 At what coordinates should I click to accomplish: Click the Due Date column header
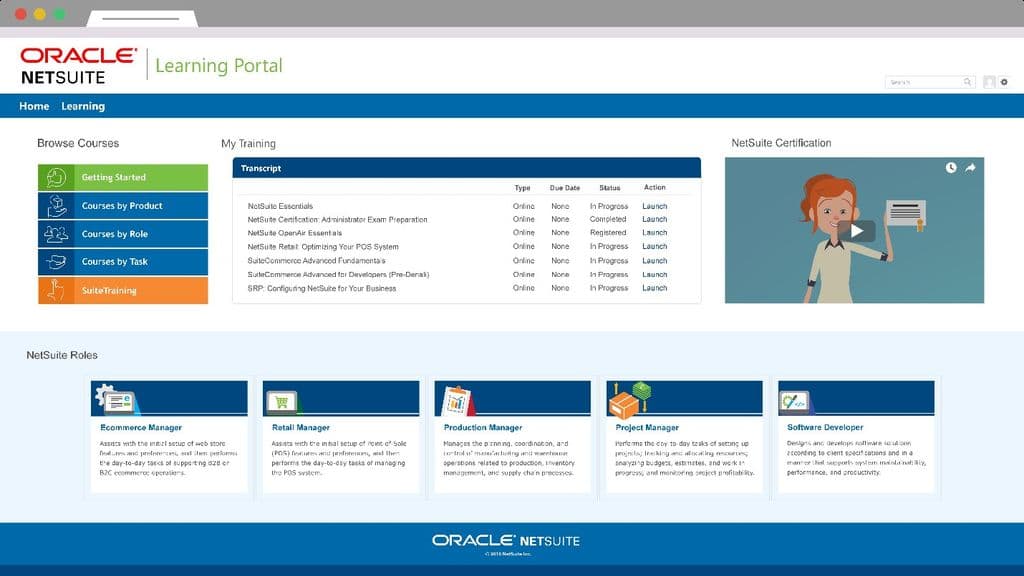point(565,188)
